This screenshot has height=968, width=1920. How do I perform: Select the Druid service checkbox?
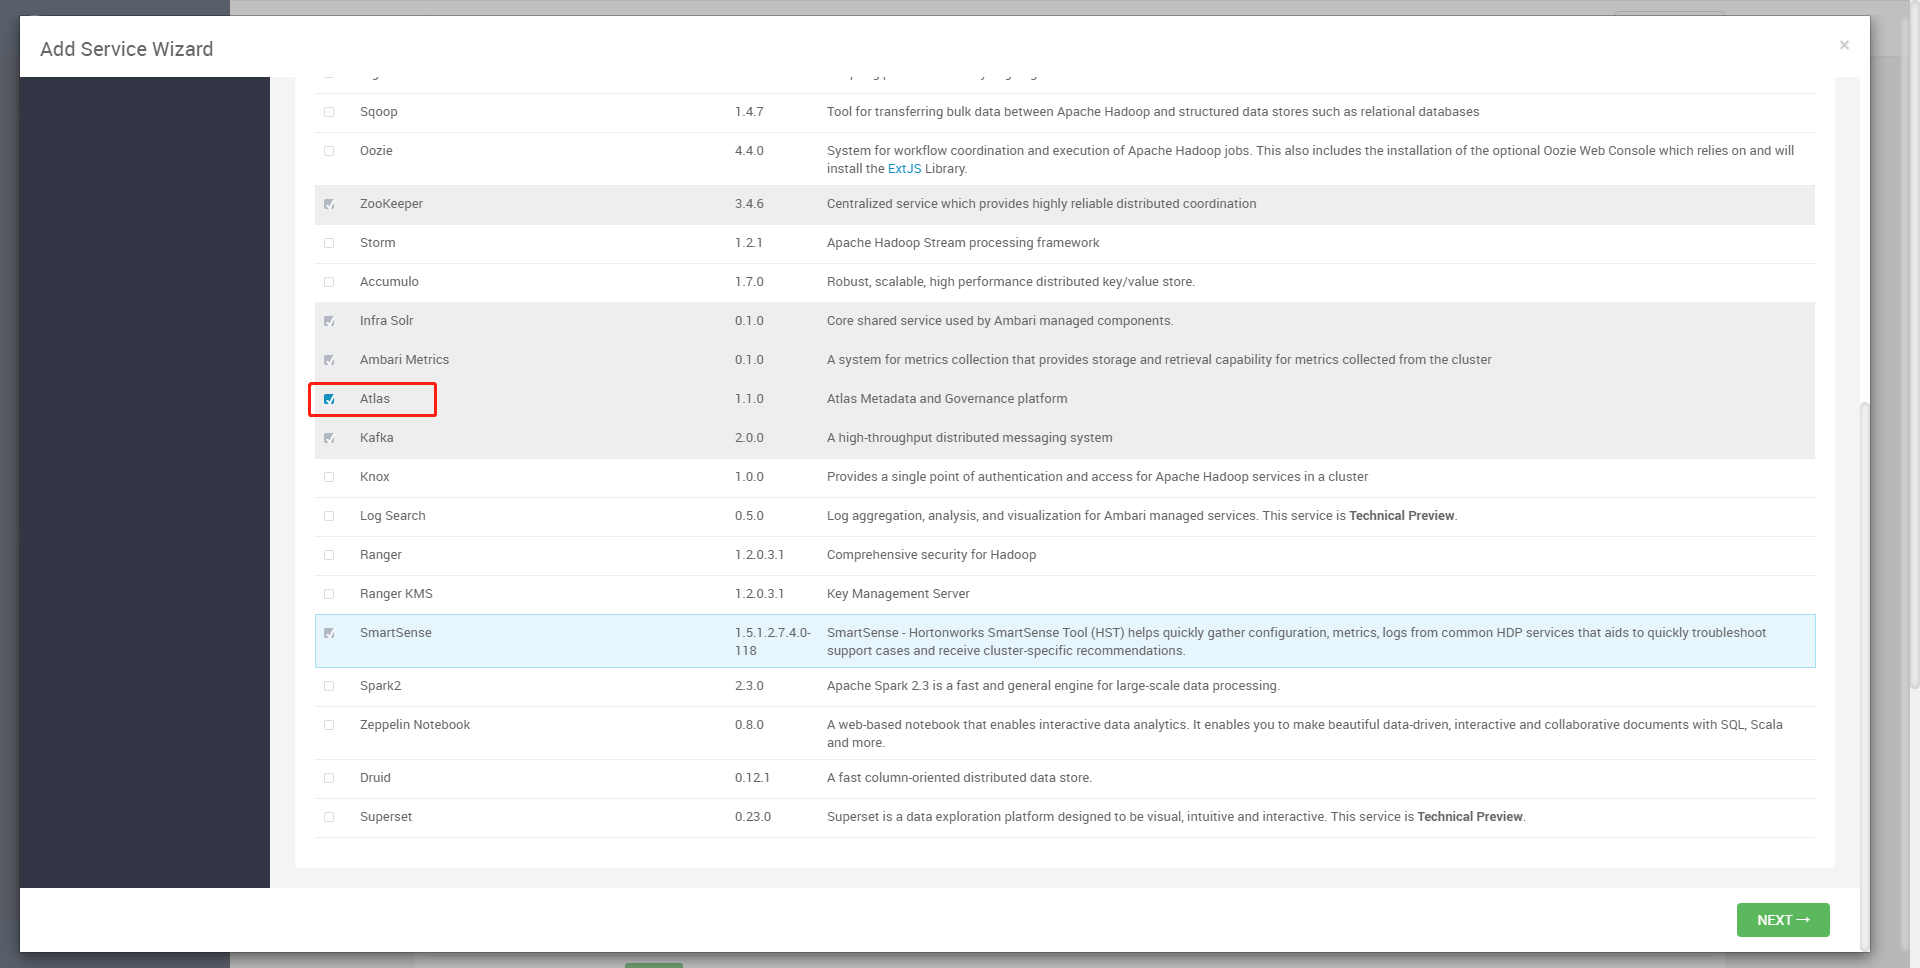[x=329, y=778]
